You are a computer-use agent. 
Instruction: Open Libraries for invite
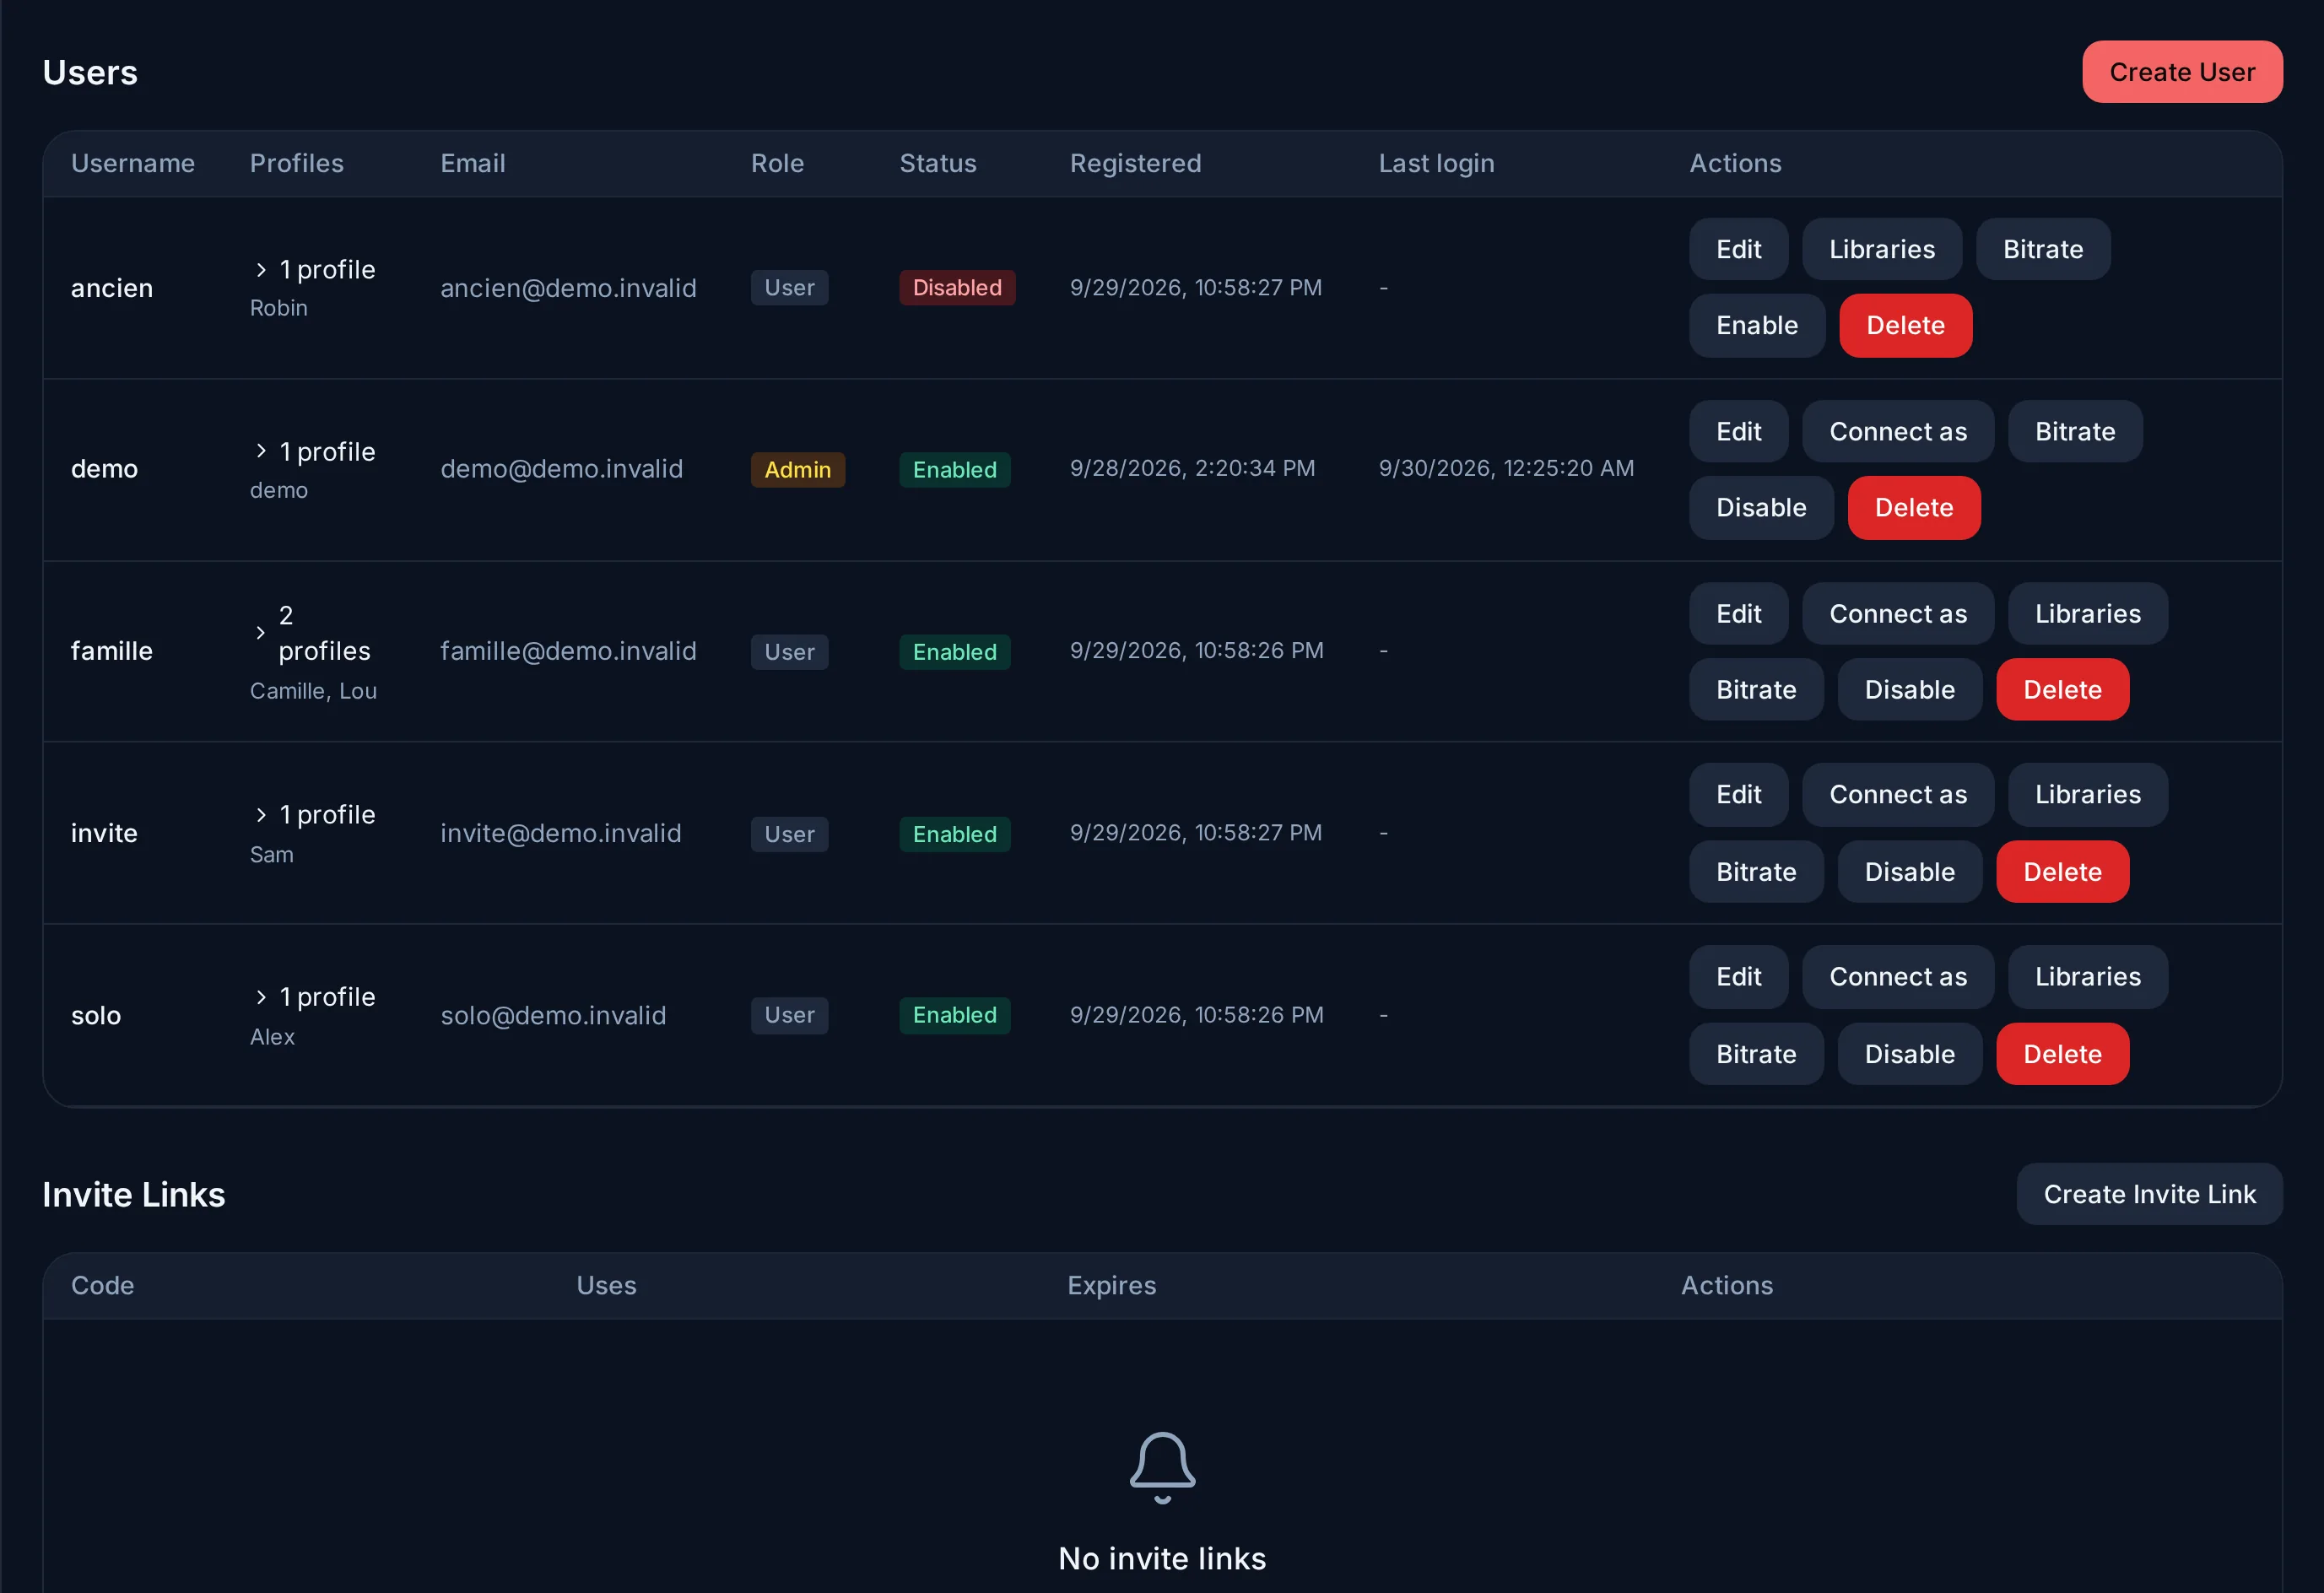[2087, 795]
